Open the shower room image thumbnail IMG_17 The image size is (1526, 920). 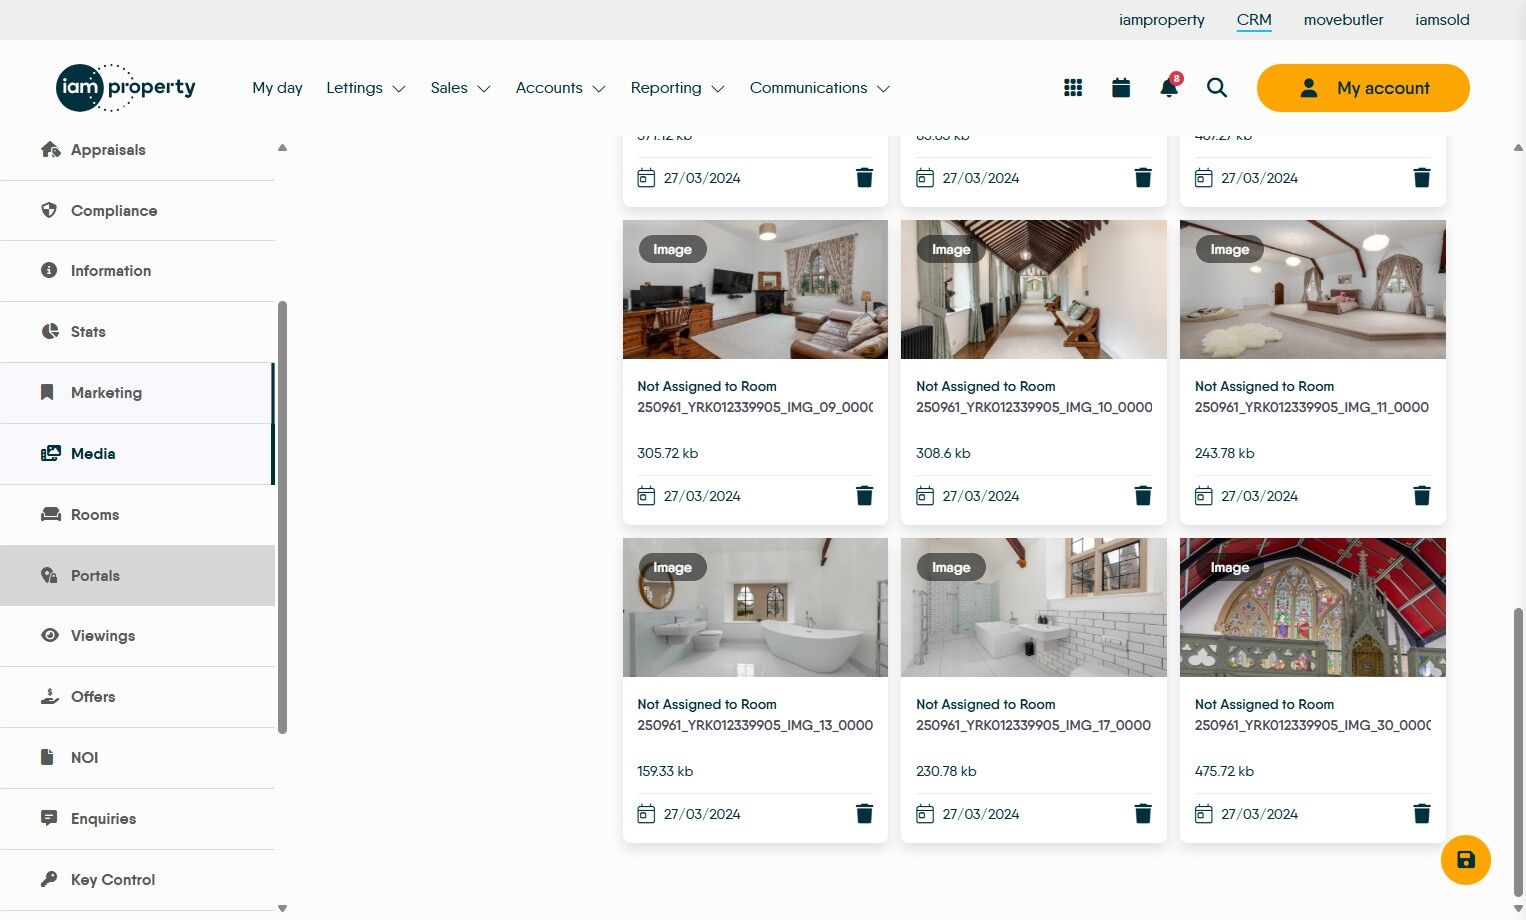1034,607
